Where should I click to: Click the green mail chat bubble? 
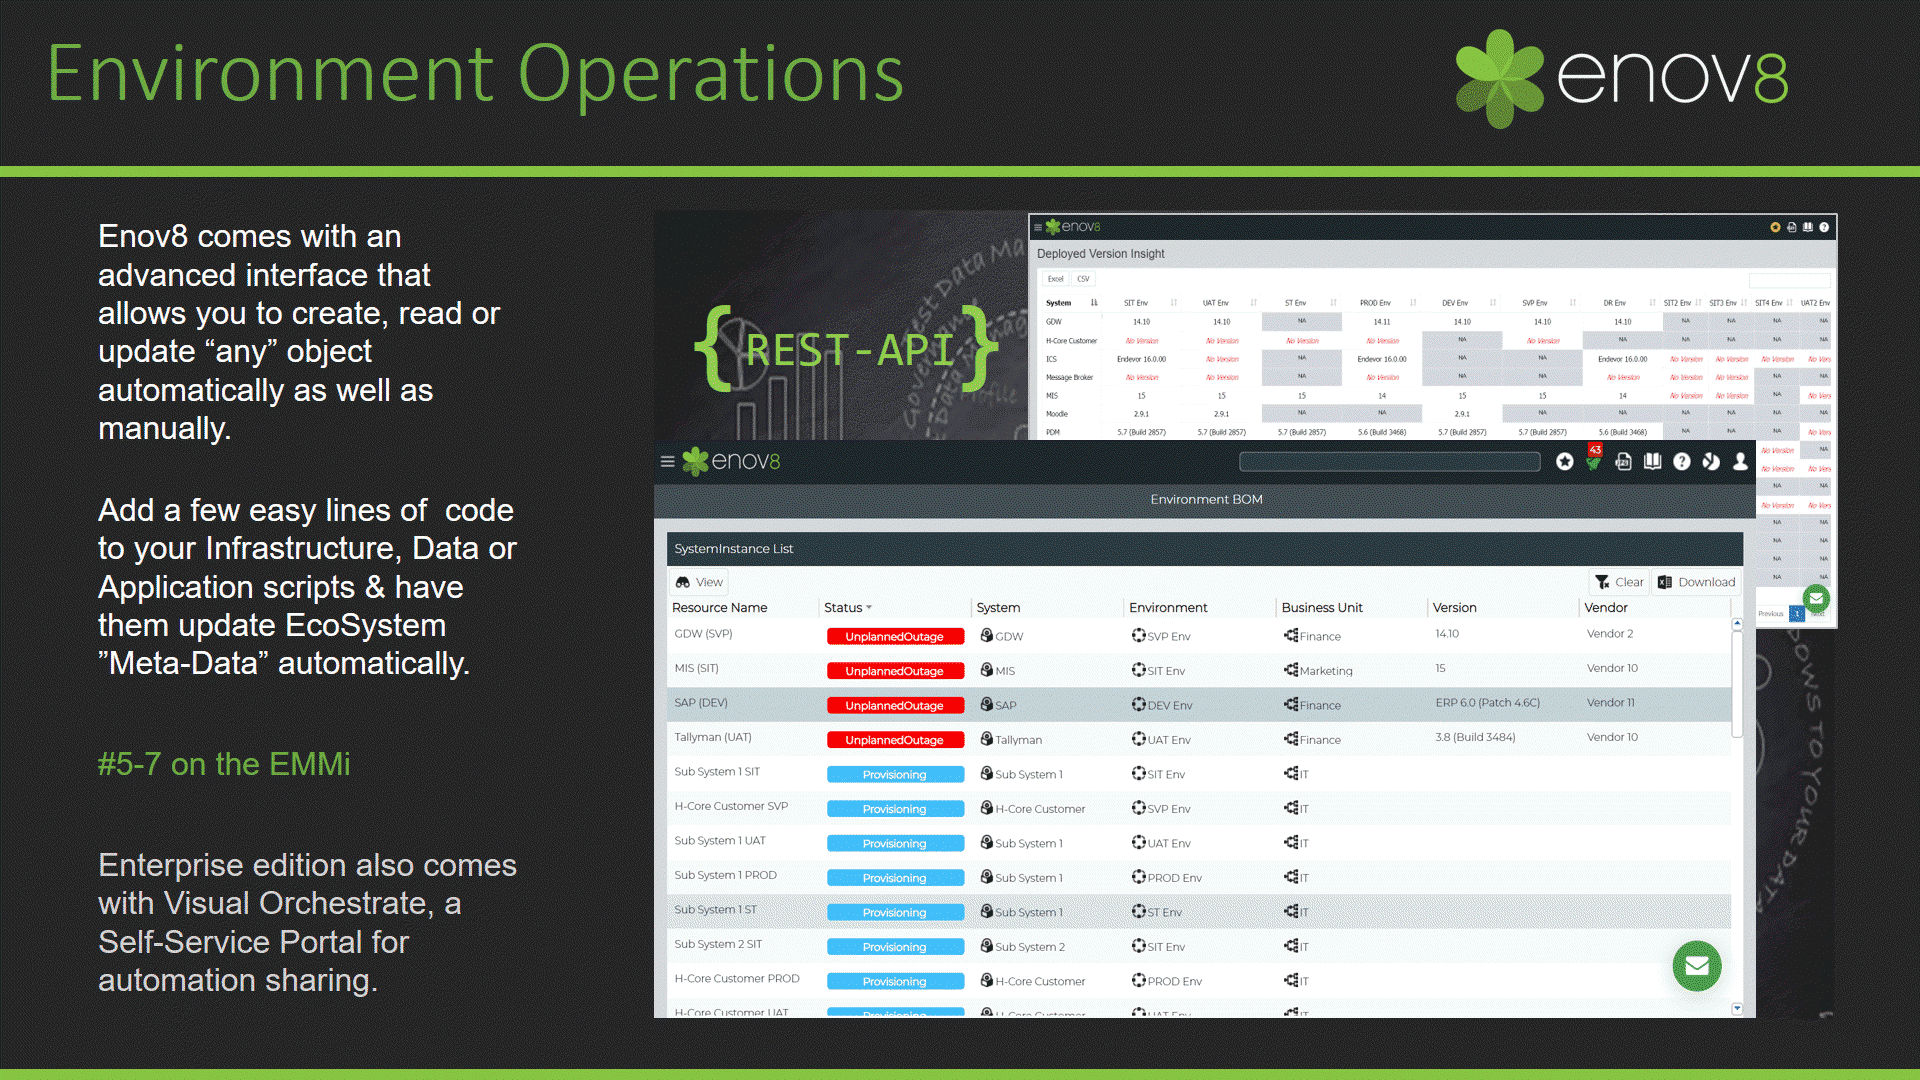click(x=1696, y=966)
